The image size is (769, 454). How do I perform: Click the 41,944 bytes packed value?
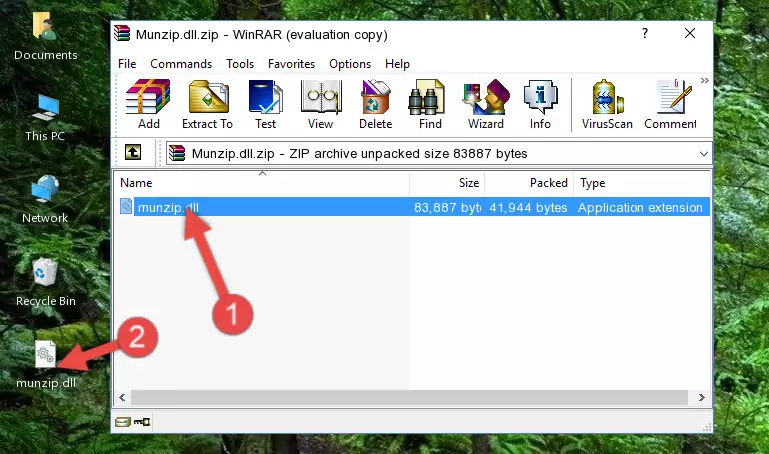click(528, 207)
